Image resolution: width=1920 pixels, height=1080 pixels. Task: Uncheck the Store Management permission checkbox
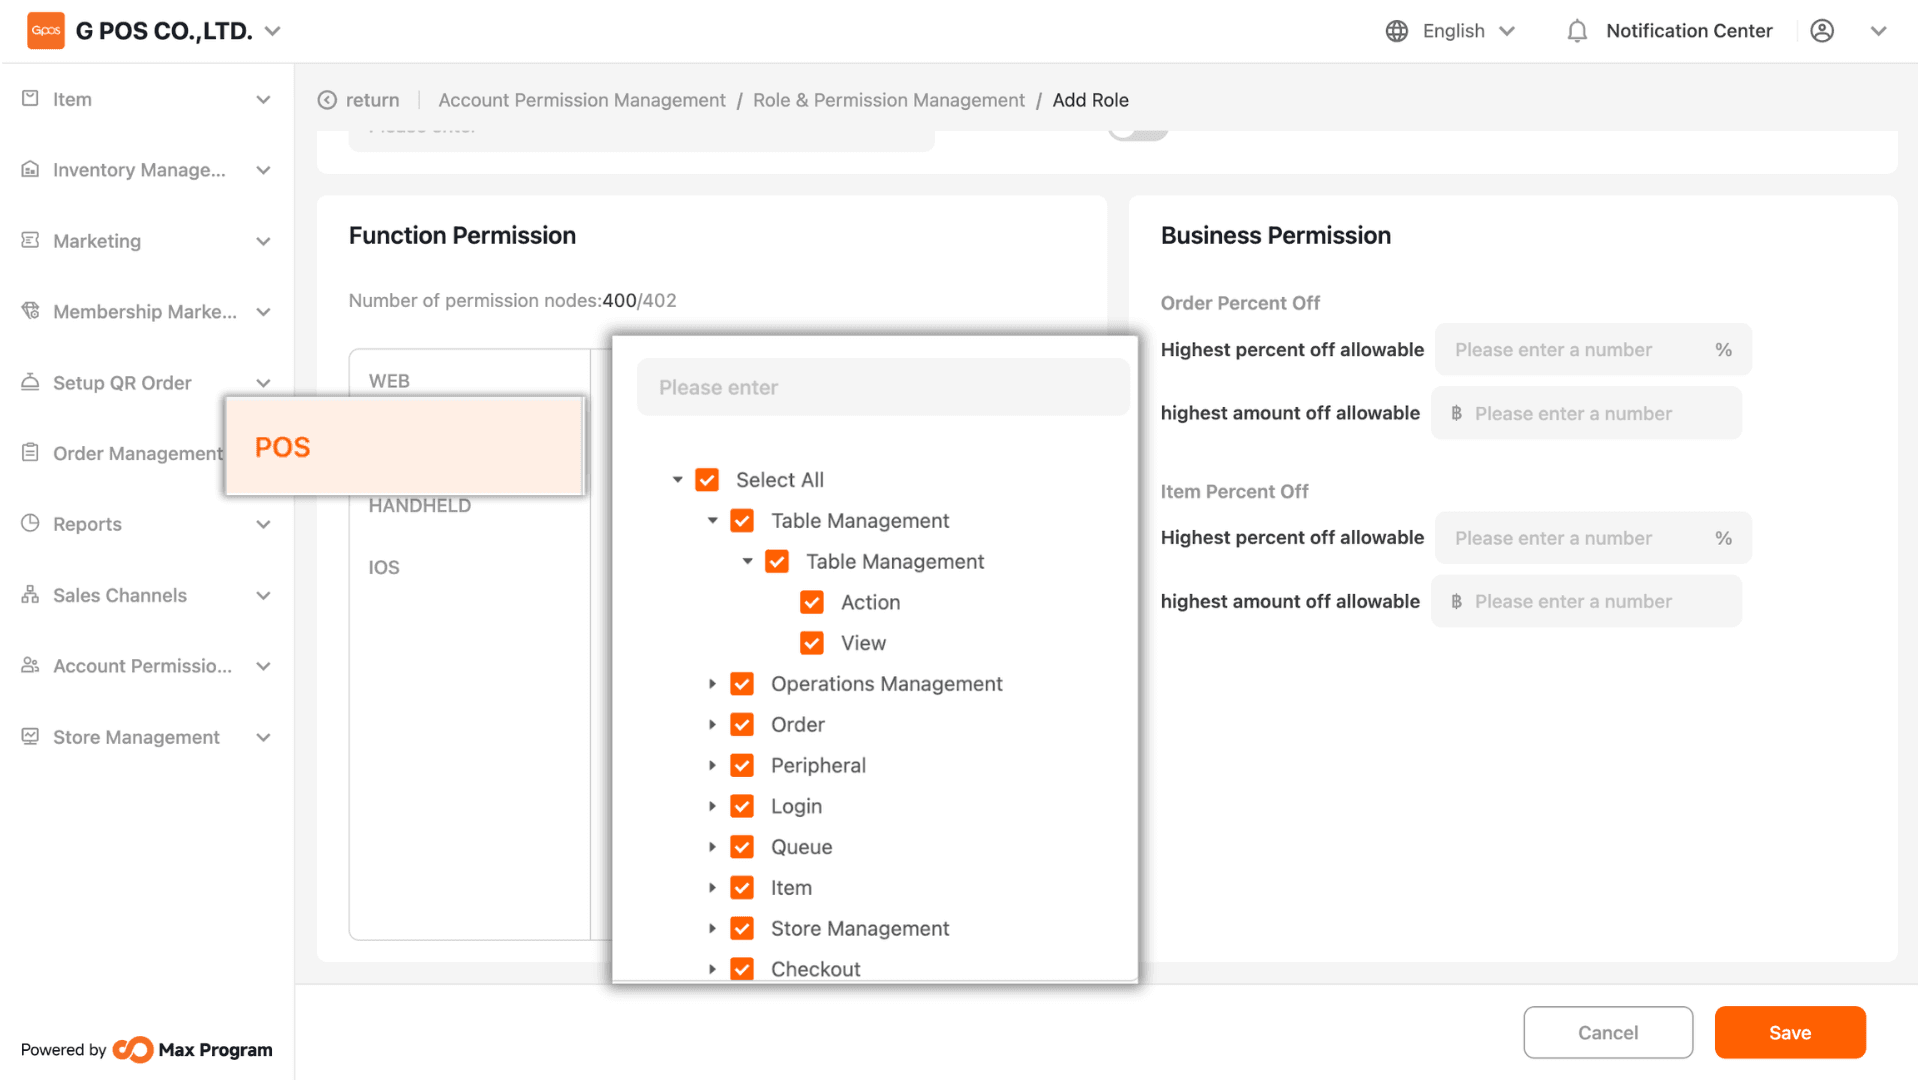(x=742, y=929)
